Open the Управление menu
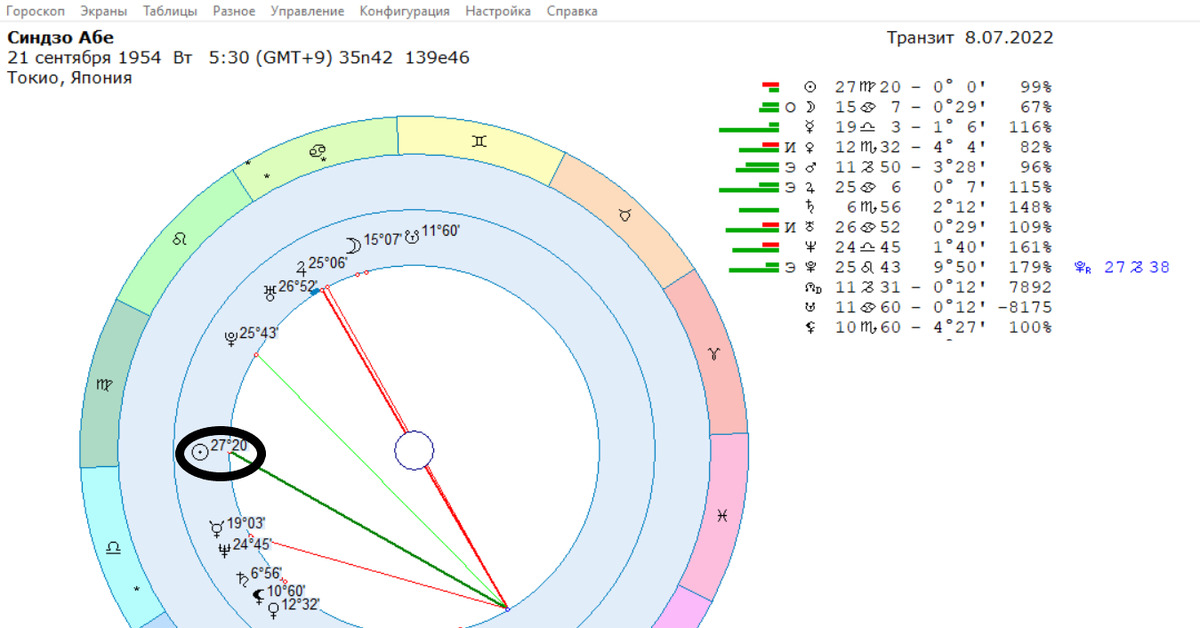Screen dimensions: 1200x628 pyautogui.click(x=307, y=11)
